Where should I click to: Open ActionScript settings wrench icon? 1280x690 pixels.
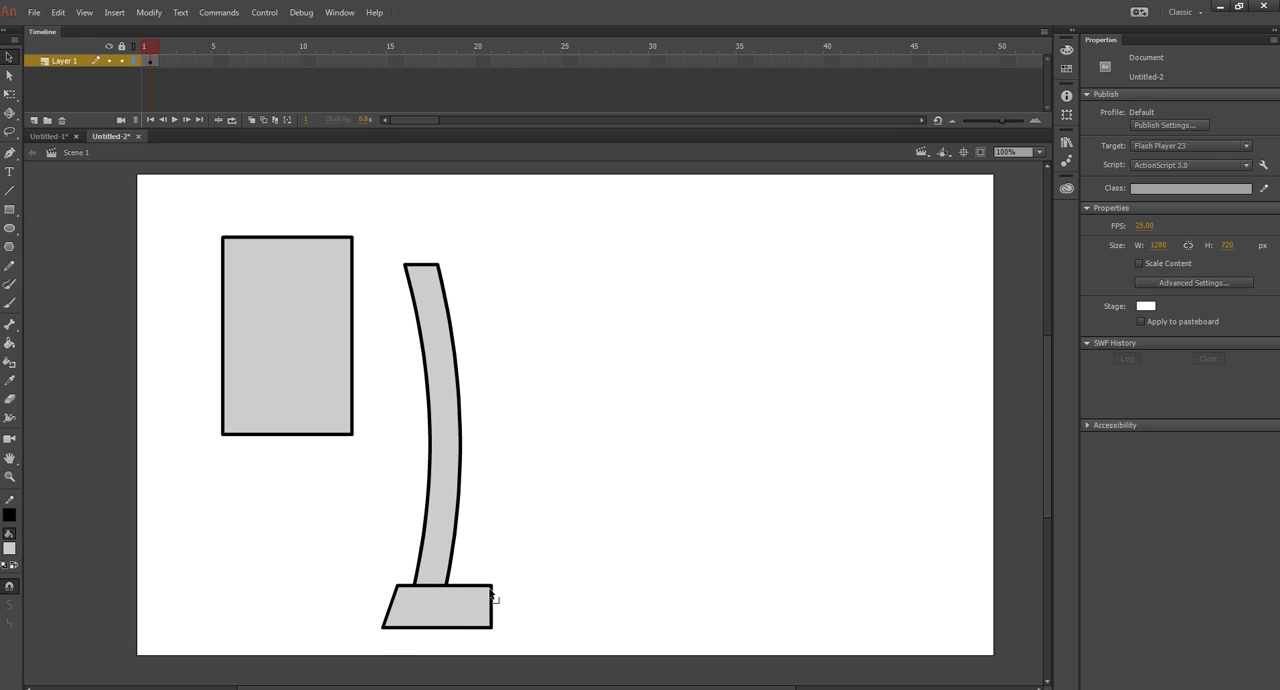(x=1264, y=165)
